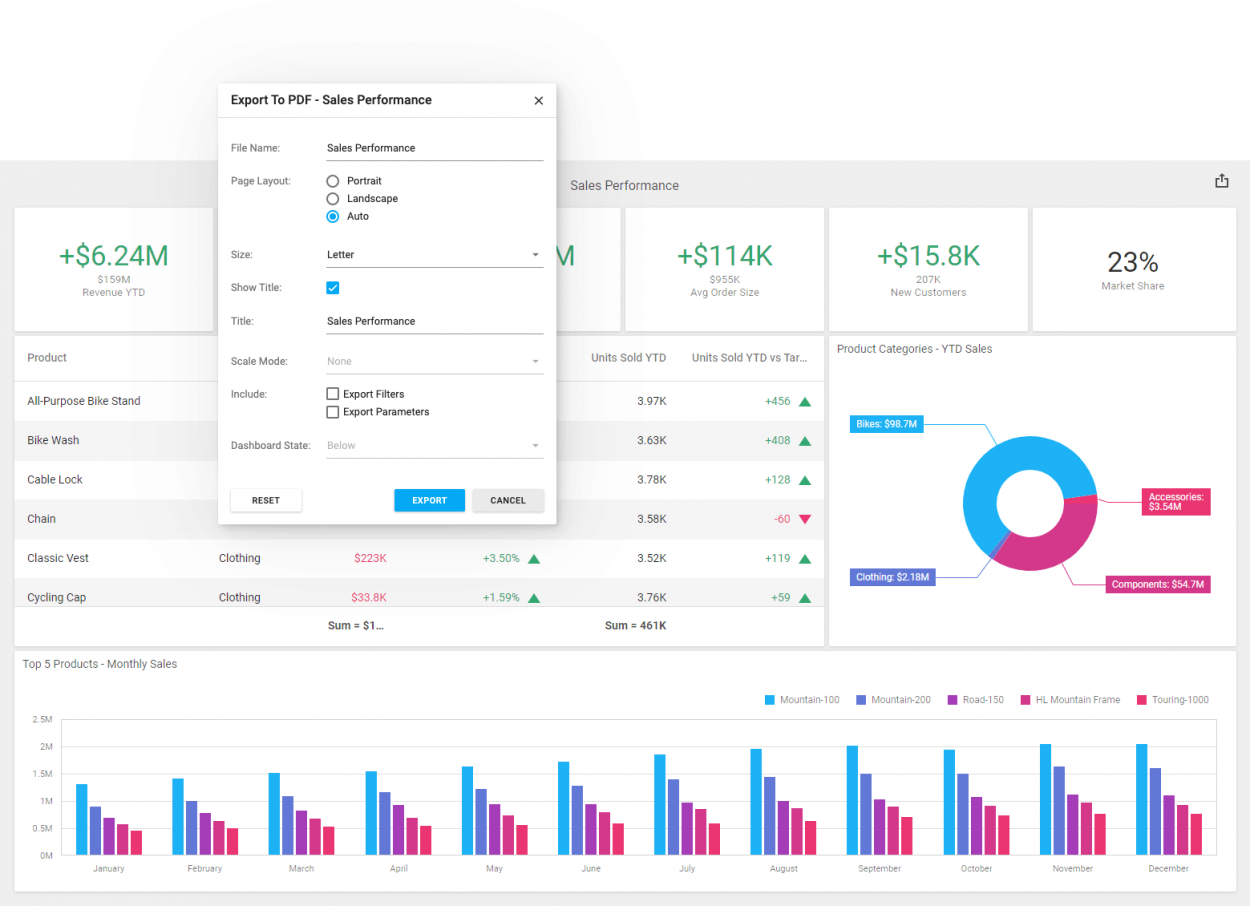
Task: Click the EXPORT button
Action: coord(429,500)
